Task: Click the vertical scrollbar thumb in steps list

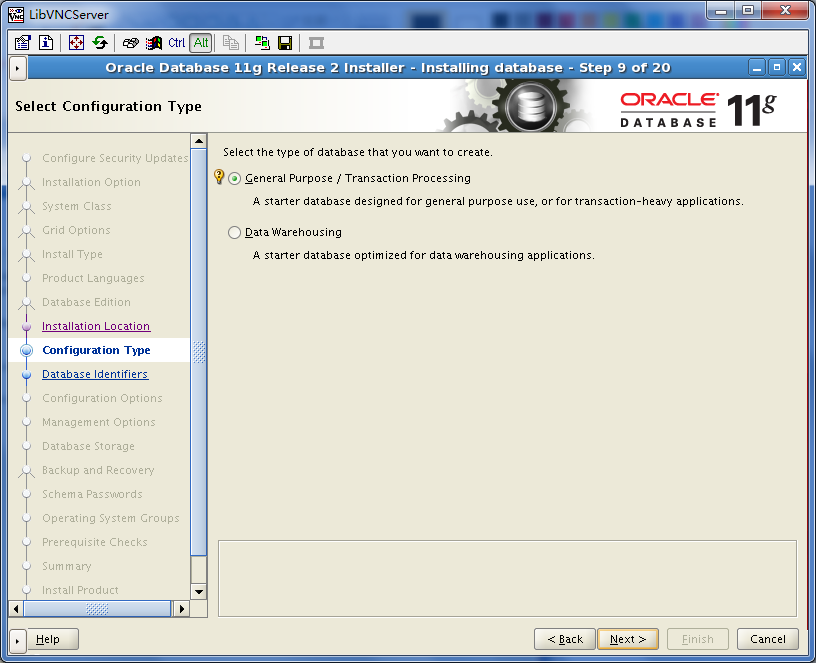Action: (x=199, y=352)
